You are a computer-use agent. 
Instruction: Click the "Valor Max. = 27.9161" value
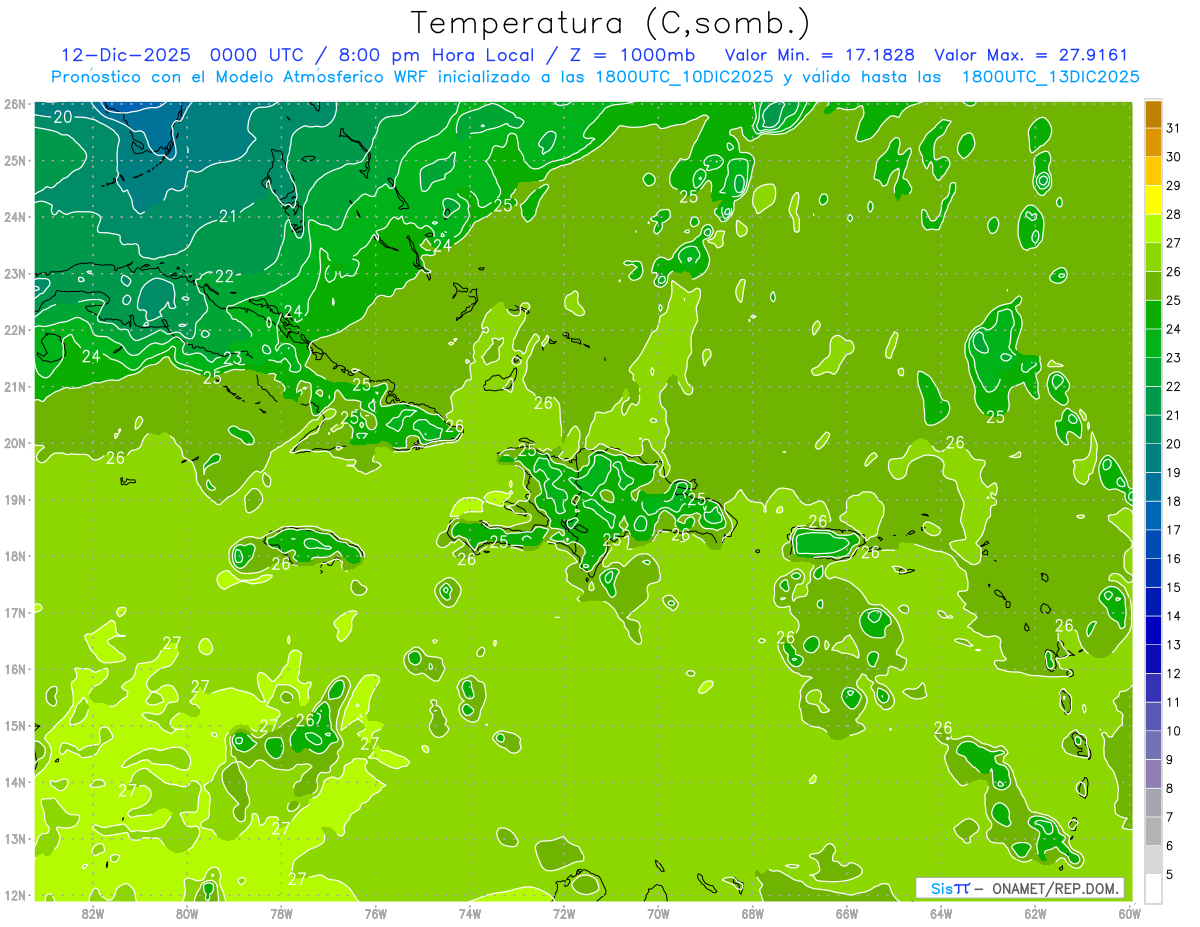[x=1030, y=55]
